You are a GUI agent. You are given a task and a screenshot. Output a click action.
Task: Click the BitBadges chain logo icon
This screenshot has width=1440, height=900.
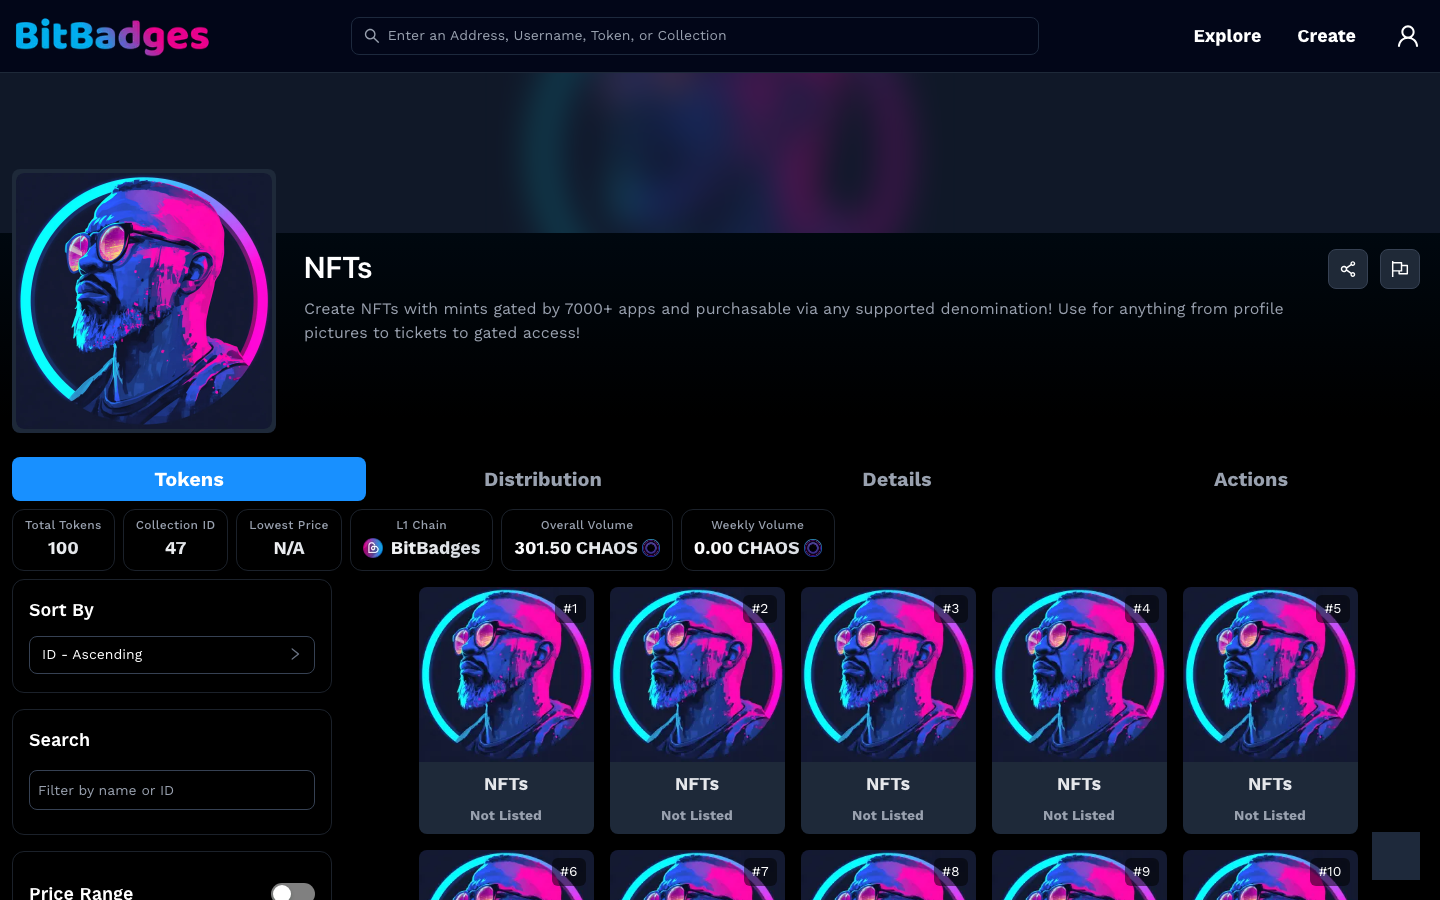(373, 548)
